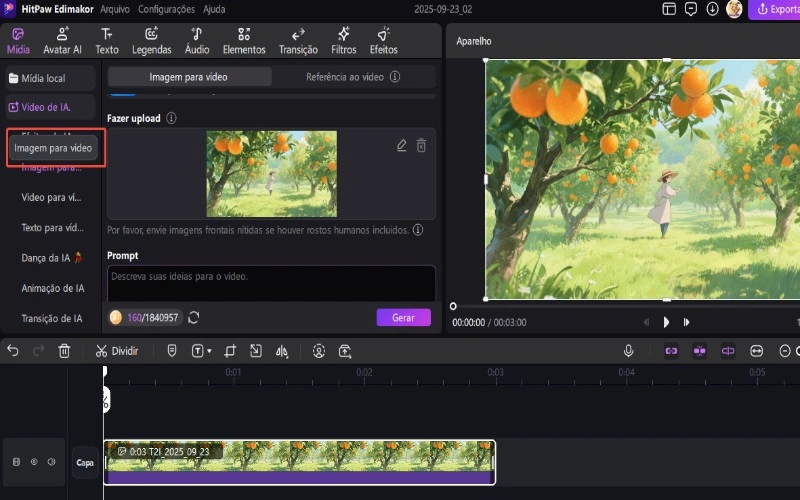Toggle the track lock icon
The image size is (800, 500).
coord(15,462)
